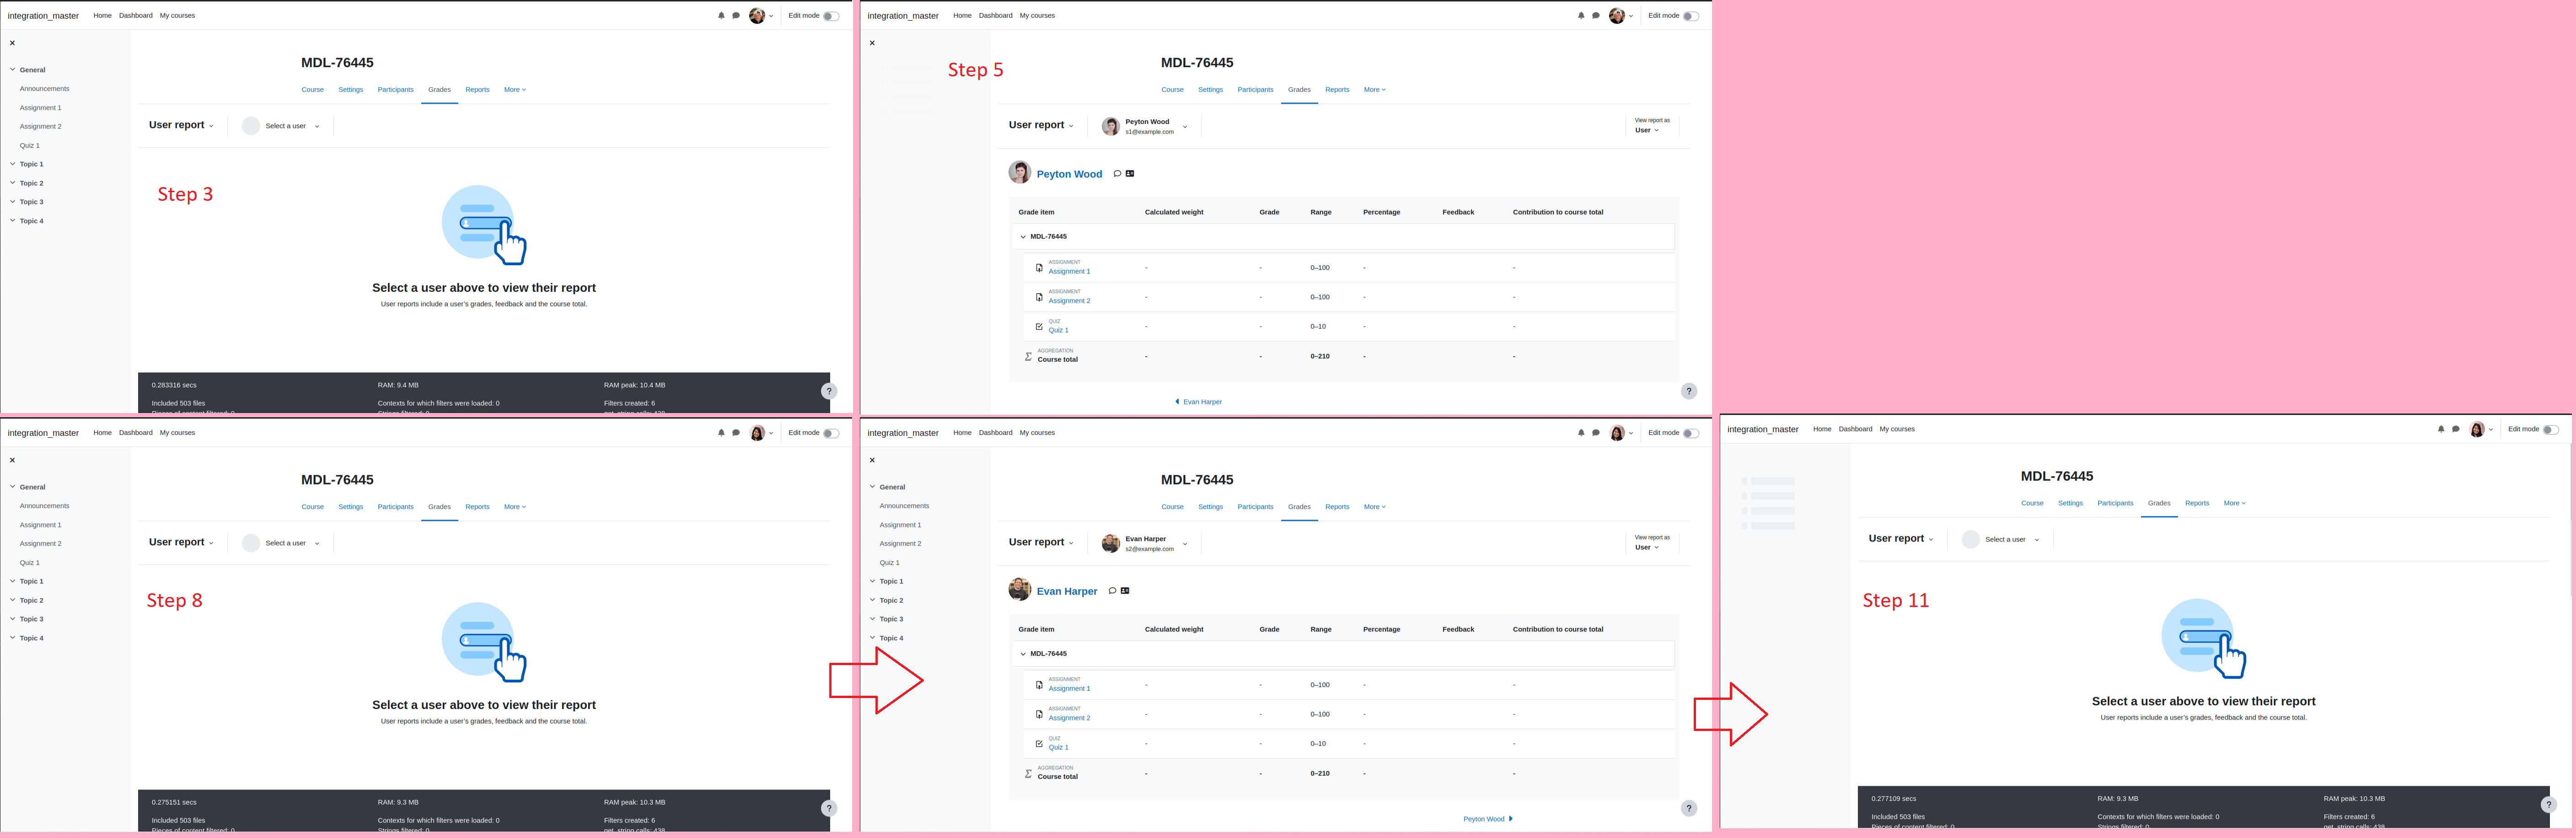Close course index in Evan Harper screenshot
Viewport: 2576px width, 838px height.
point(872,460)
